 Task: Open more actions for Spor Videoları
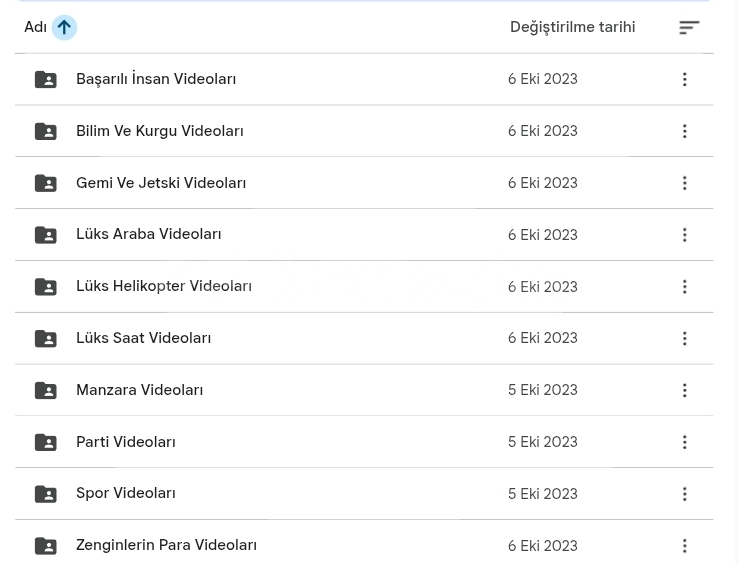[684, 494]
